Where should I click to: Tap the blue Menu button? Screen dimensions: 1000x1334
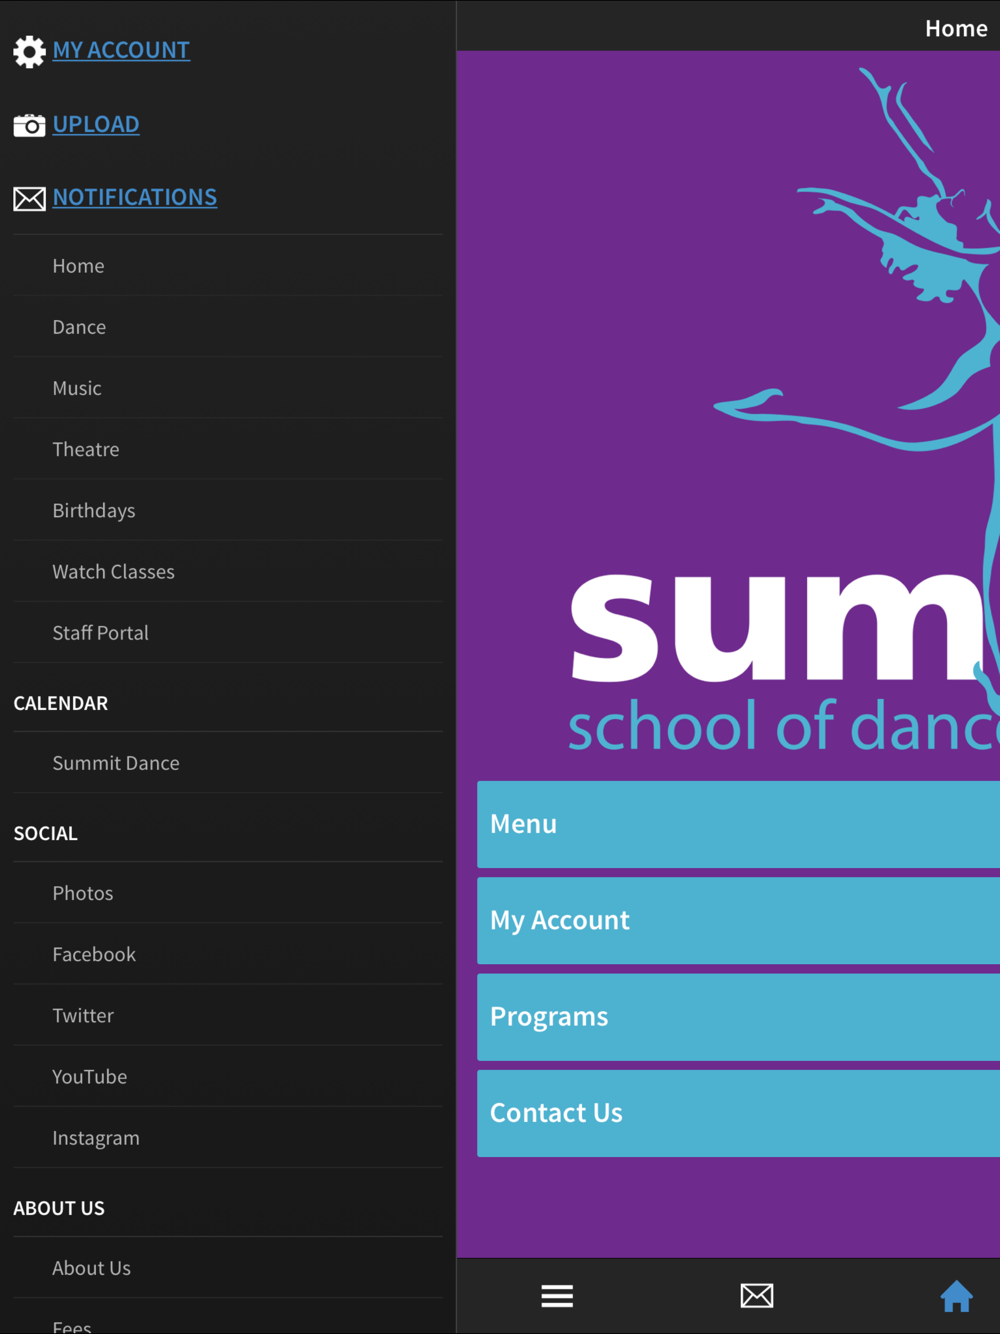tap(738, 824)
